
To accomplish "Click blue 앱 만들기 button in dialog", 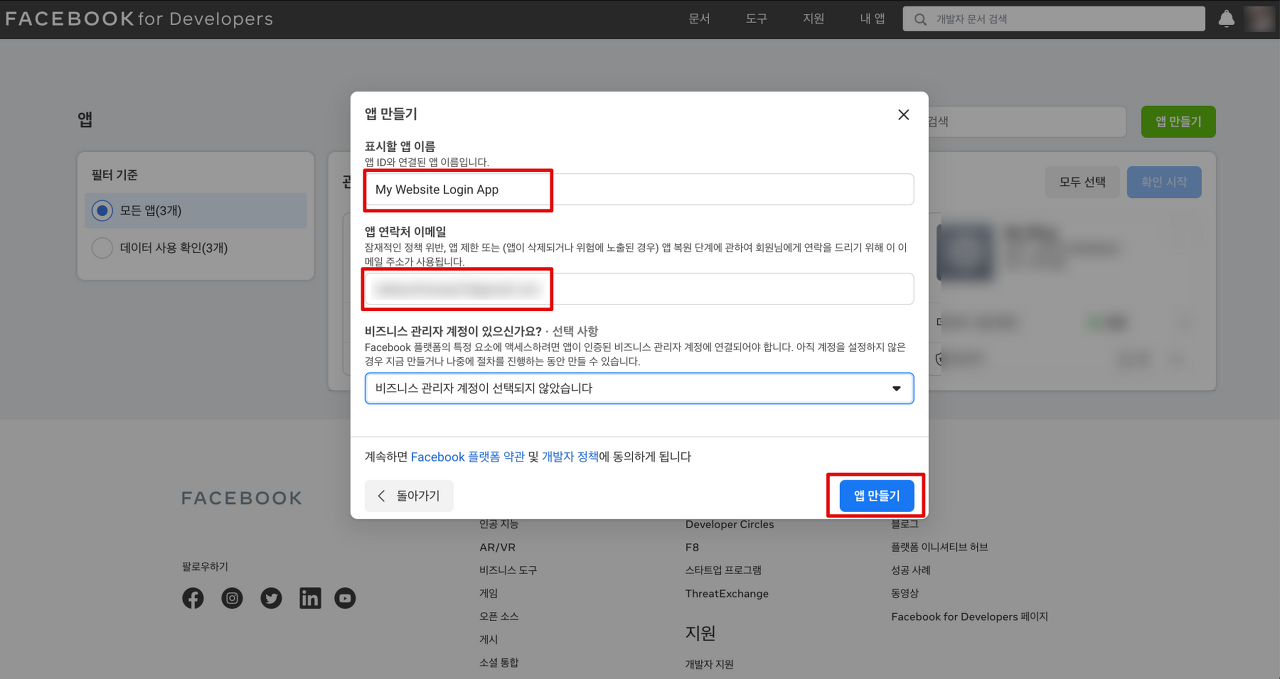I will pyautogui.click(x=877, y=495).
